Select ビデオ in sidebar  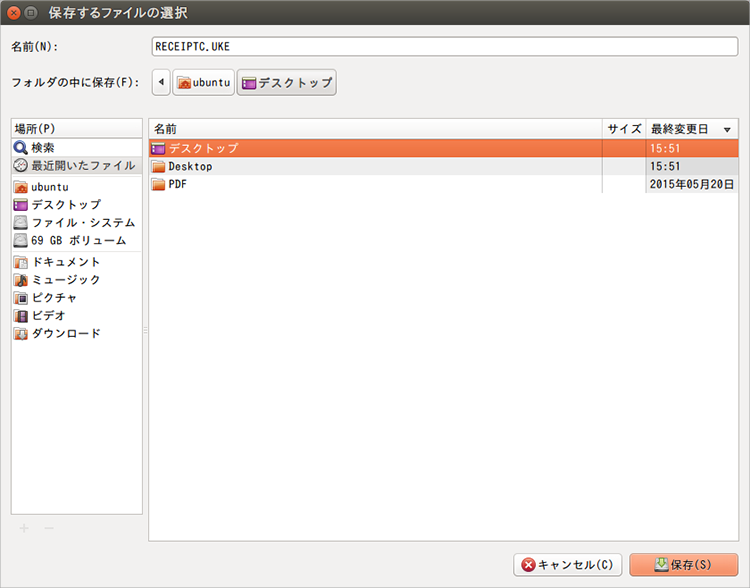(x=48, y=316)
